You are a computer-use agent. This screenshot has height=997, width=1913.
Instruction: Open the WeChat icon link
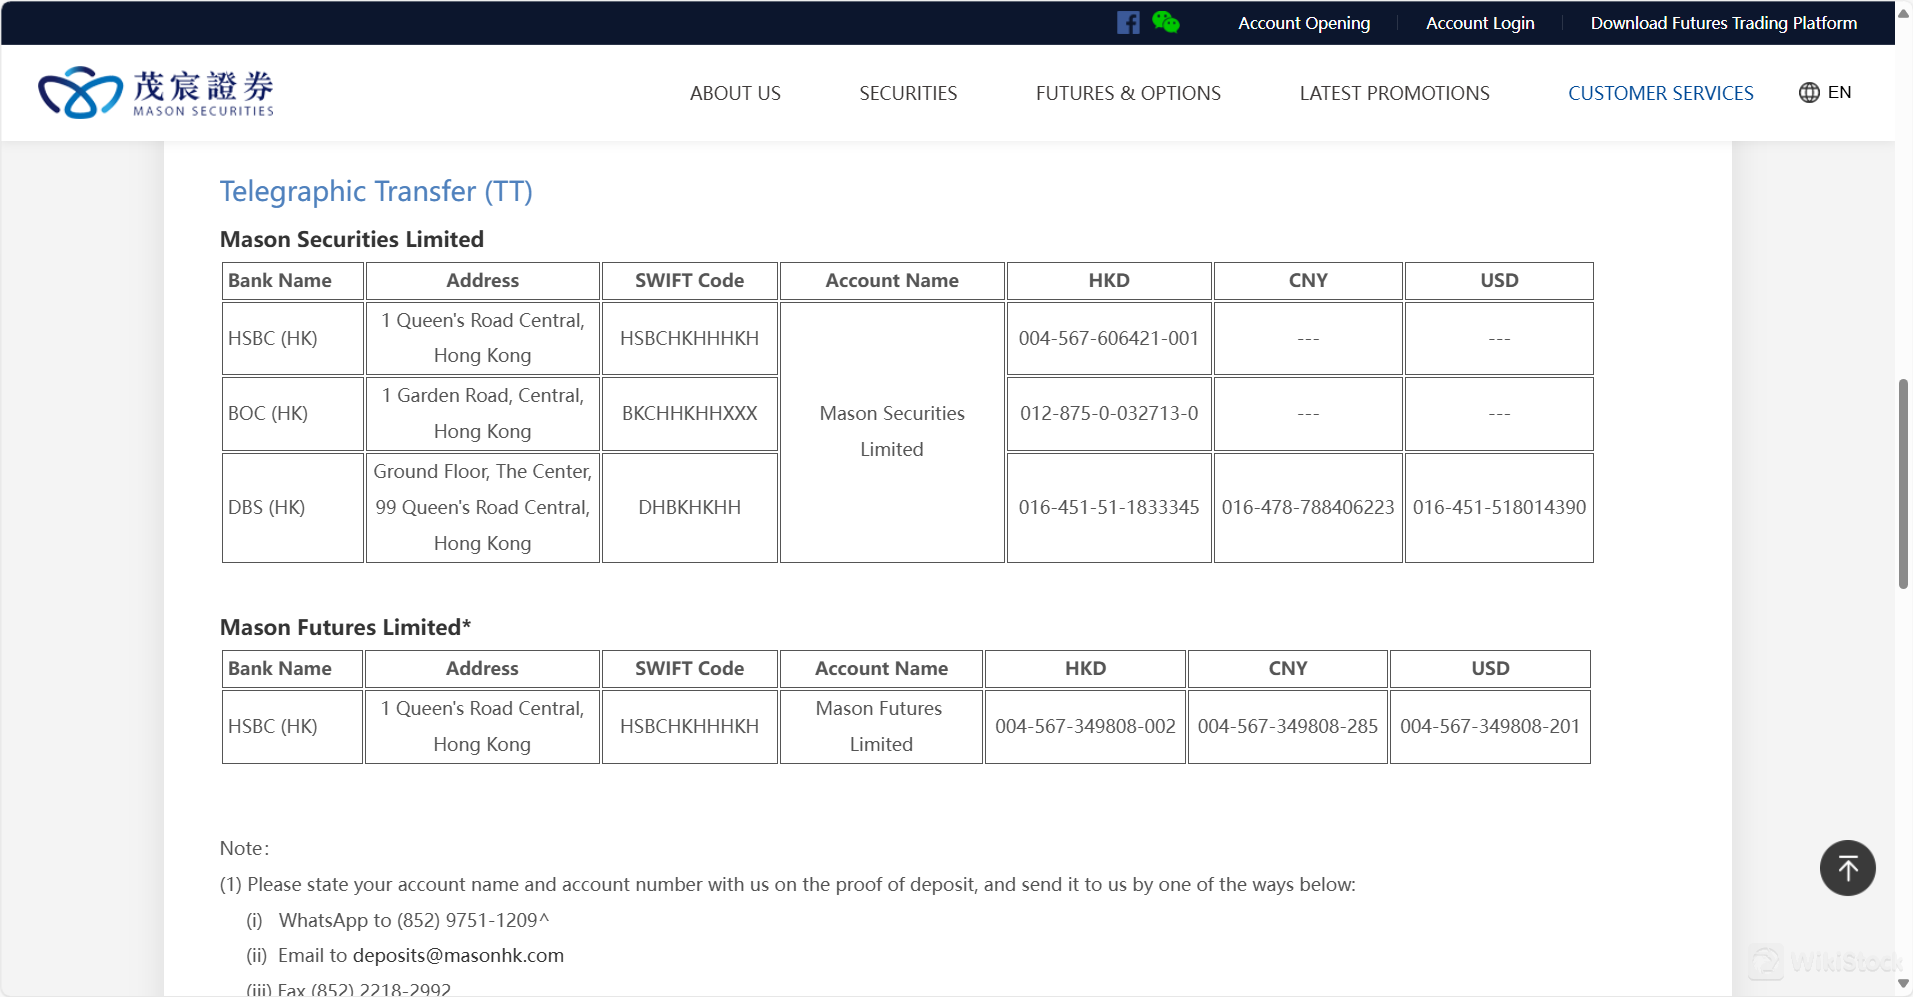1165,22
